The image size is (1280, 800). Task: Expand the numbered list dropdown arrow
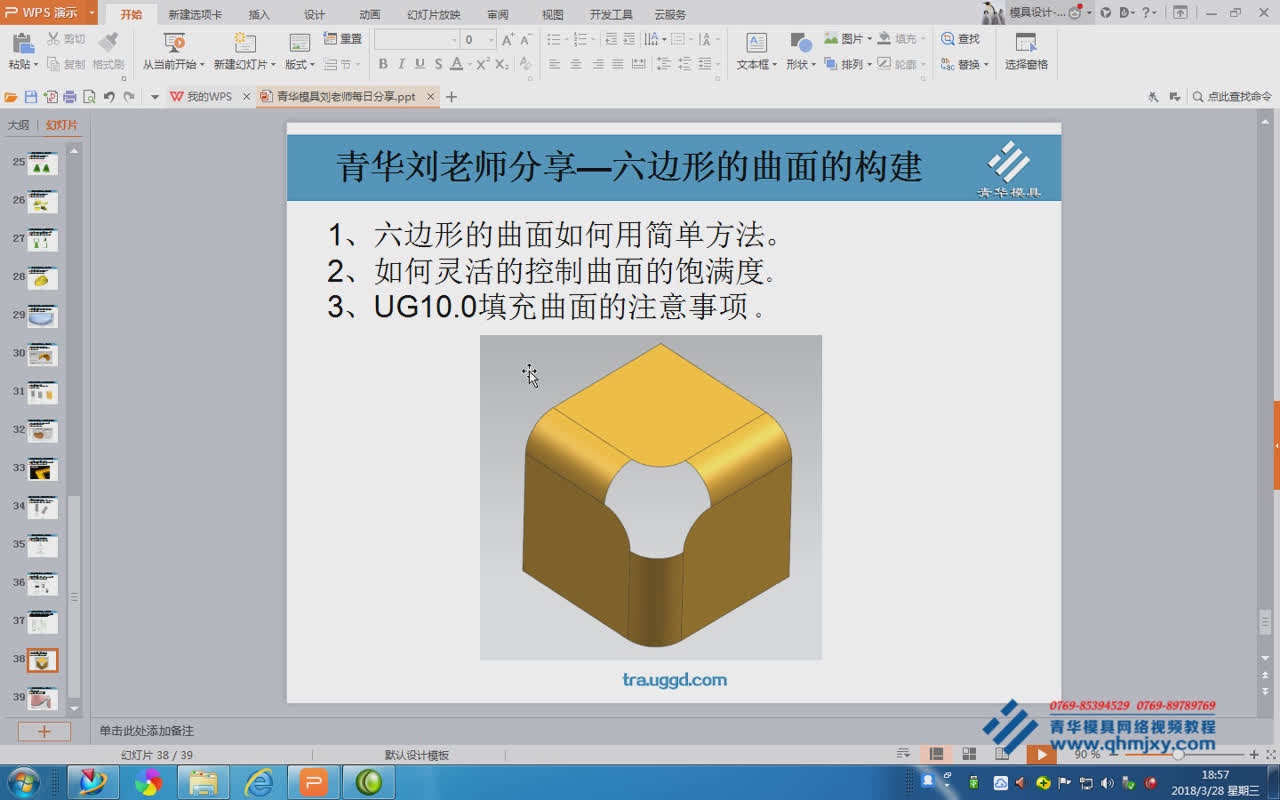pyautogui.click(x=594, y=40)
